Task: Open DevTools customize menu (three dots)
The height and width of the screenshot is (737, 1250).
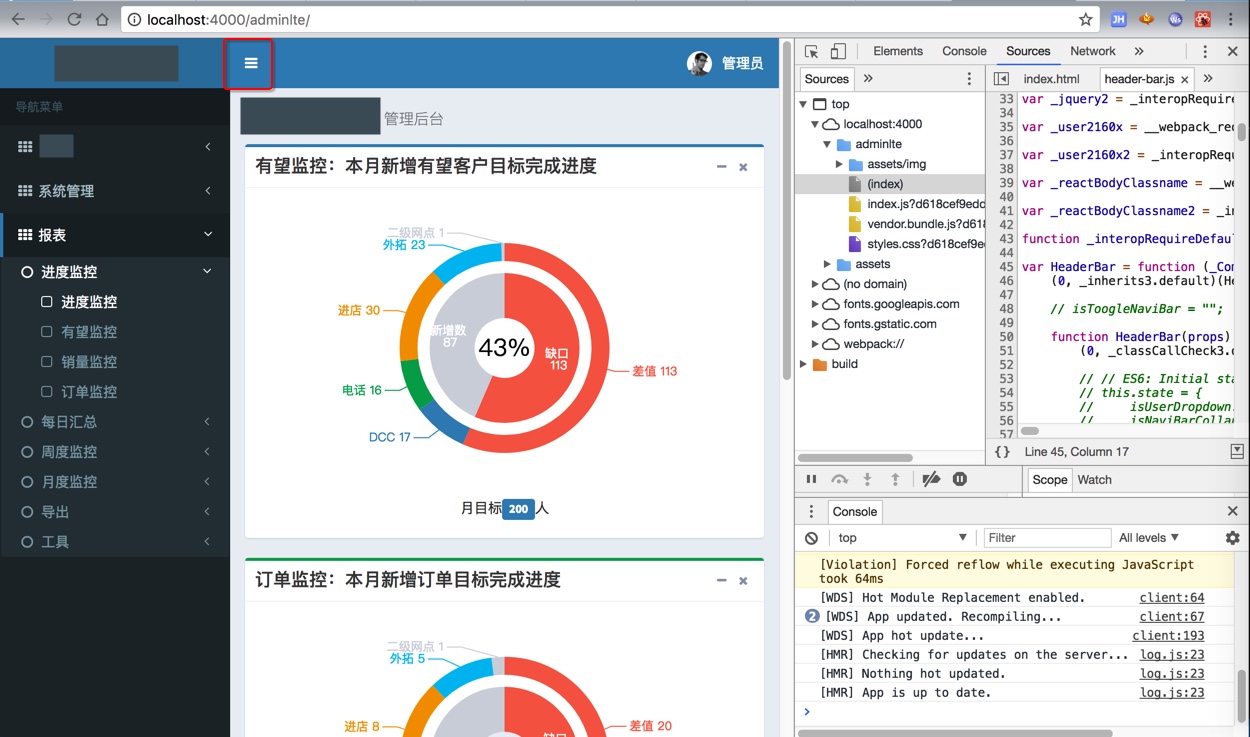Action: (1205, 51)
